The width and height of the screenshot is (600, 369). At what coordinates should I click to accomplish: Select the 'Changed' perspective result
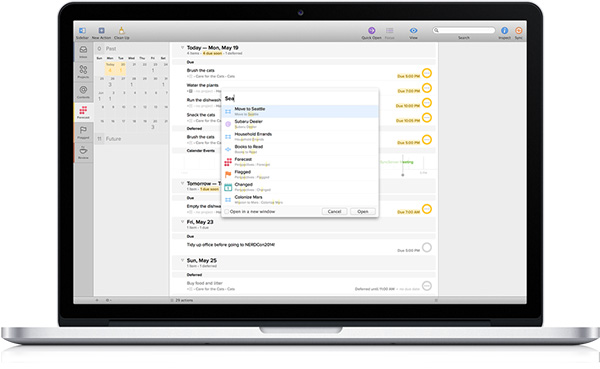pyautogui.click(x=300, y=187)
